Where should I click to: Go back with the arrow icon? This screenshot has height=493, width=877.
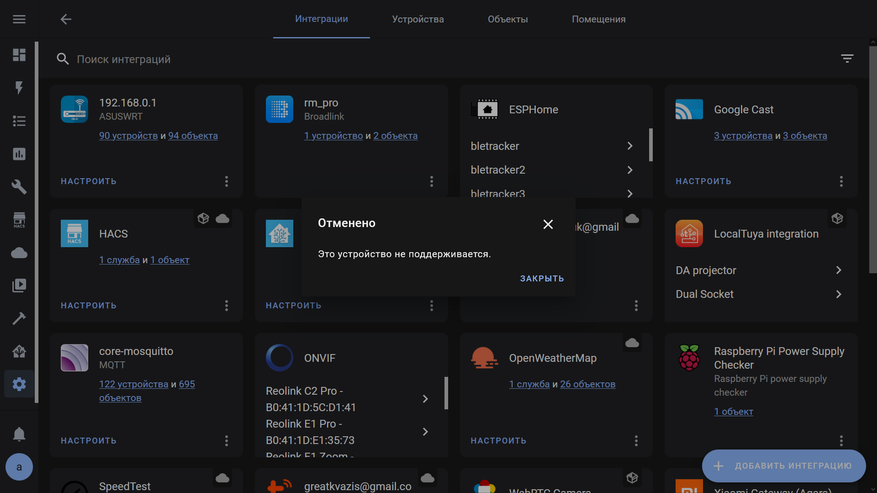66,19
